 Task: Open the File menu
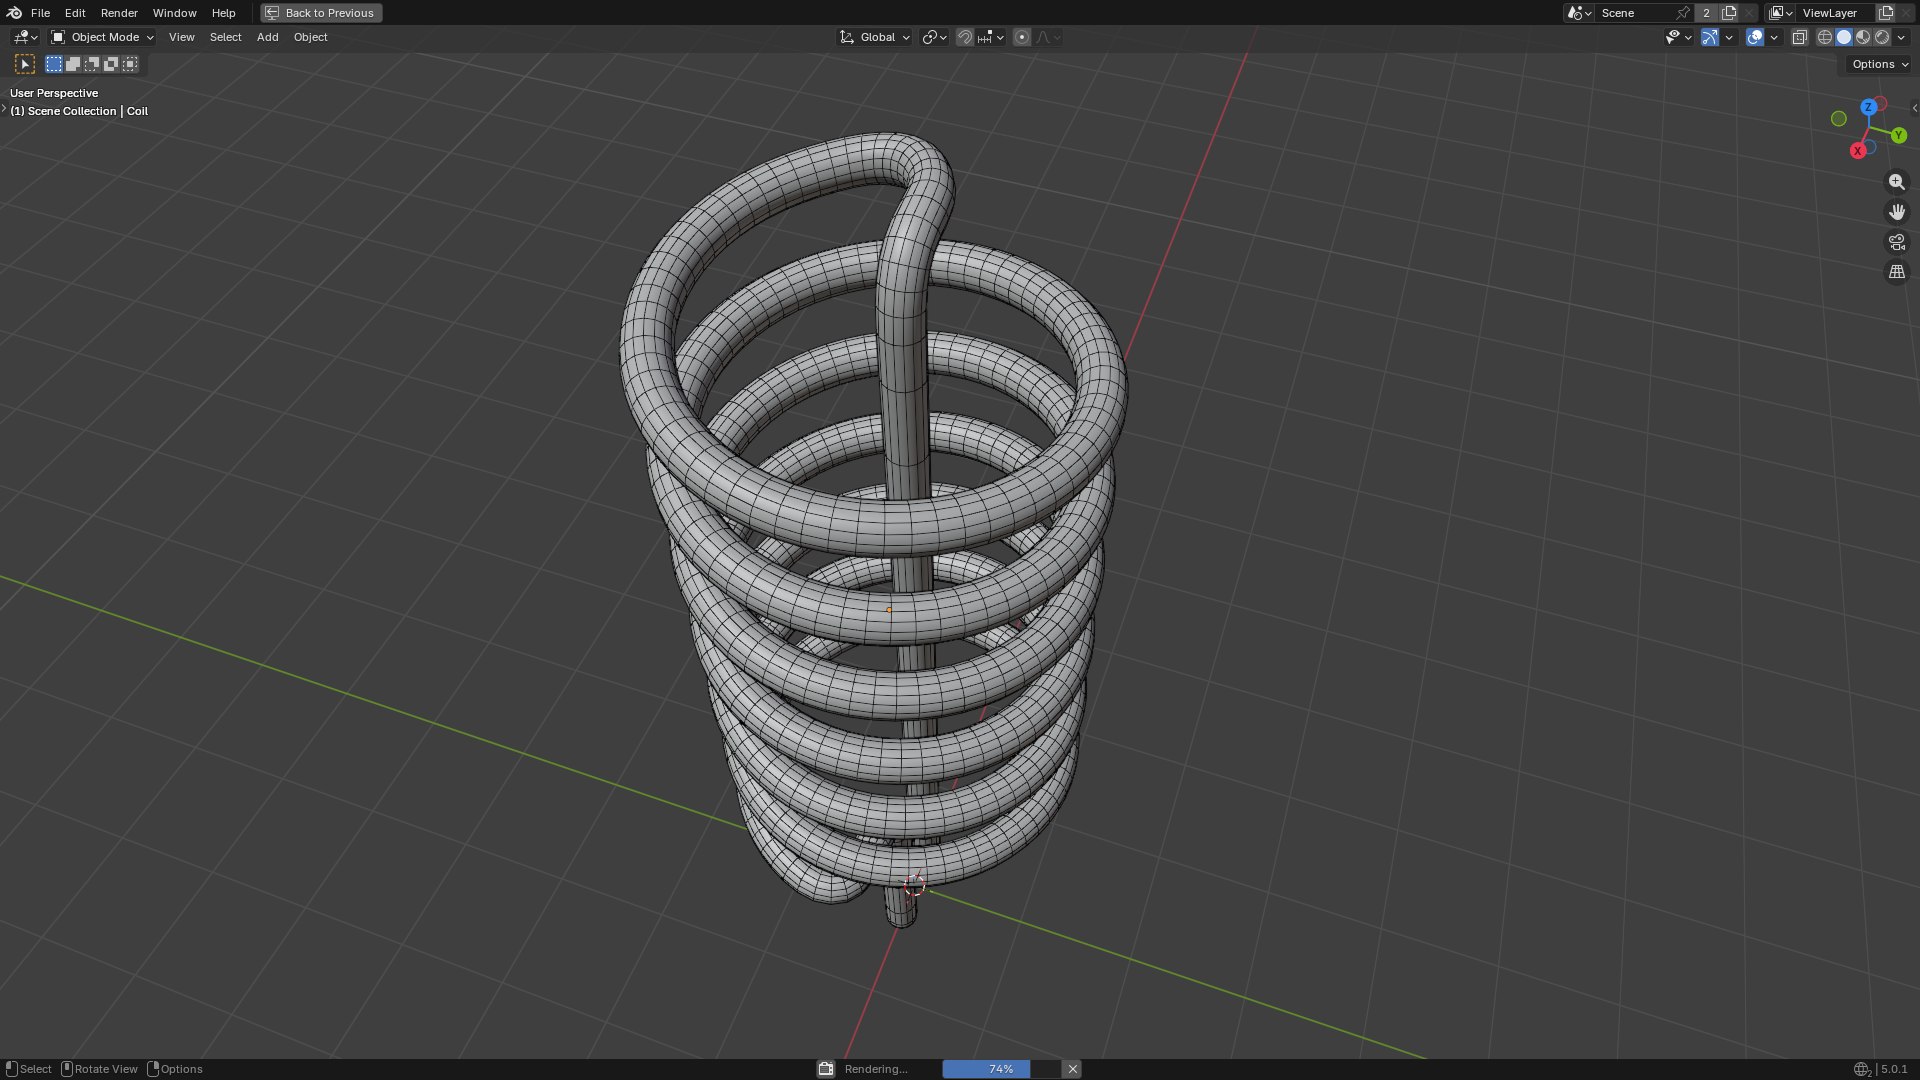40,13
